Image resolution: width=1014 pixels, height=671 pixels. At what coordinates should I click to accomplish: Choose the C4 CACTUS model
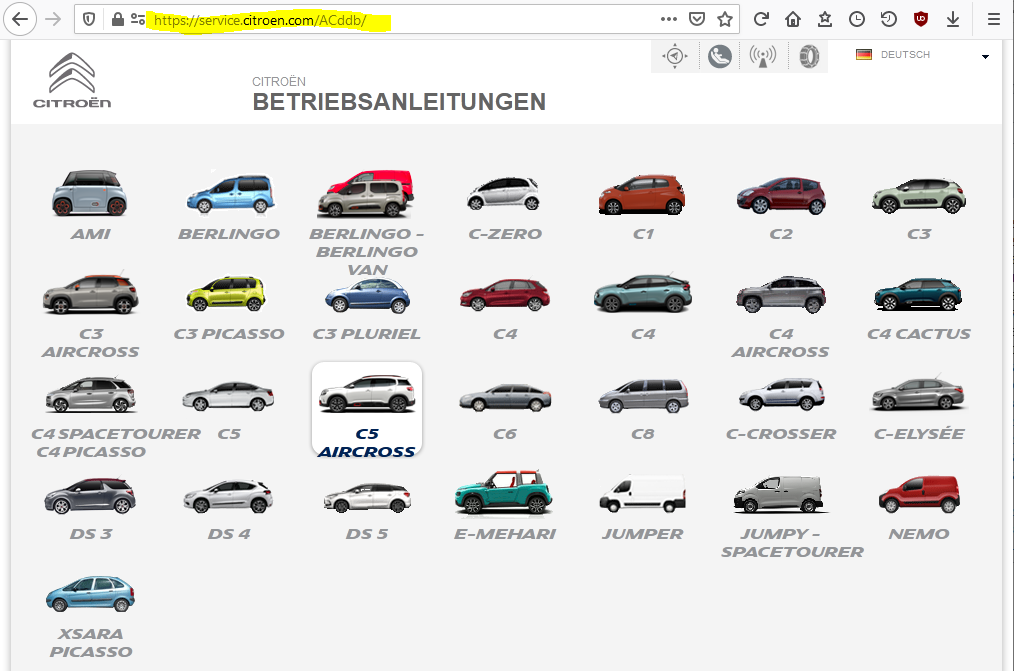(x=918, y=307)
